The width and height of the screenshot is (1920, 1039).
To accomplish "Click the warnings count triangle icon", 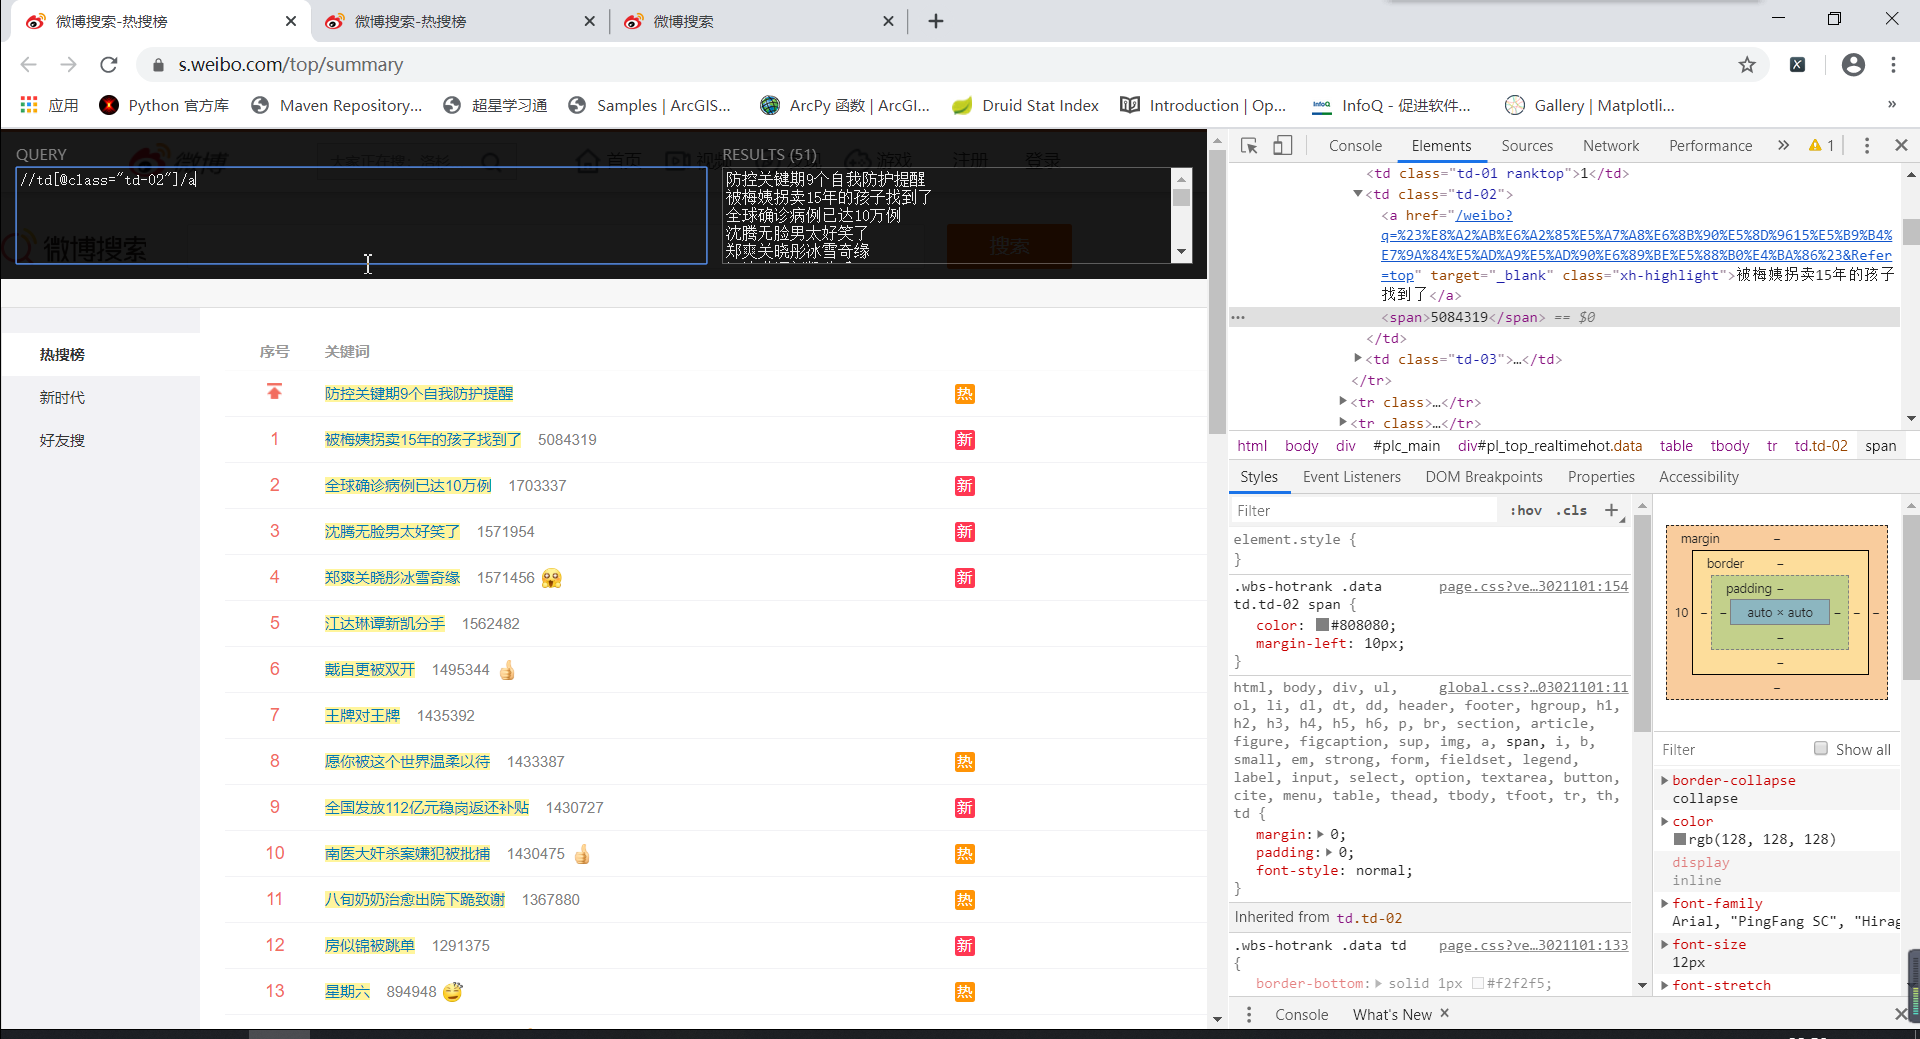I will (1815, 146).
